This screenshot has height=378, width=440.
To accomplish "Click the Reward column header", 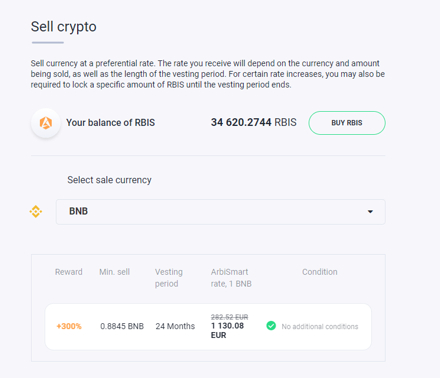I will coord(69,272).
